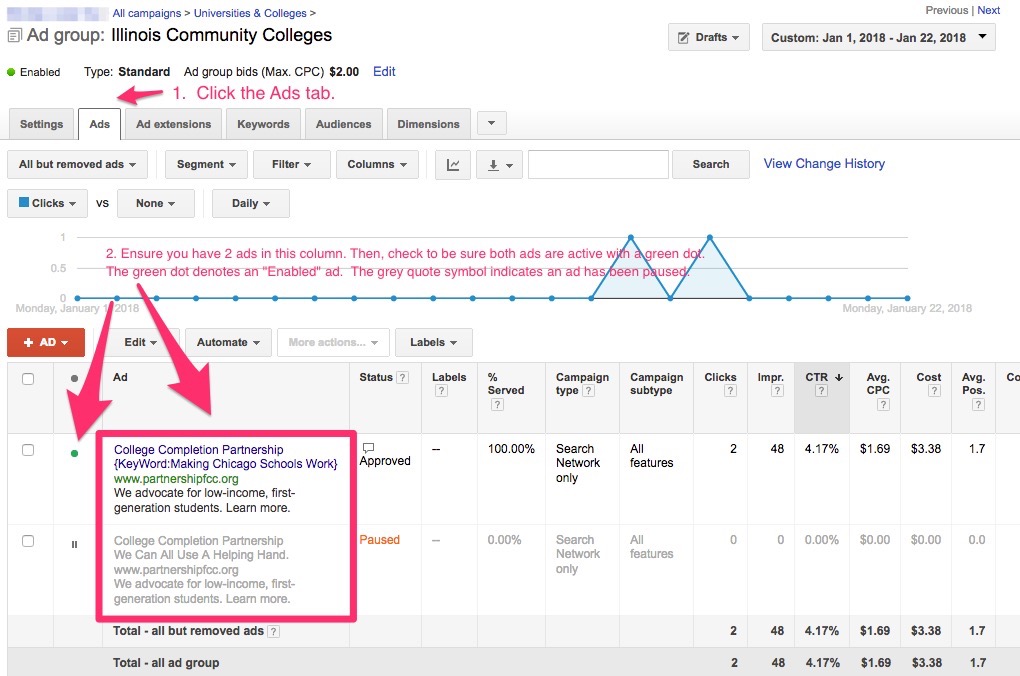Expand the Segment dropdown
Screen dimensions: 1020x676
206,165
